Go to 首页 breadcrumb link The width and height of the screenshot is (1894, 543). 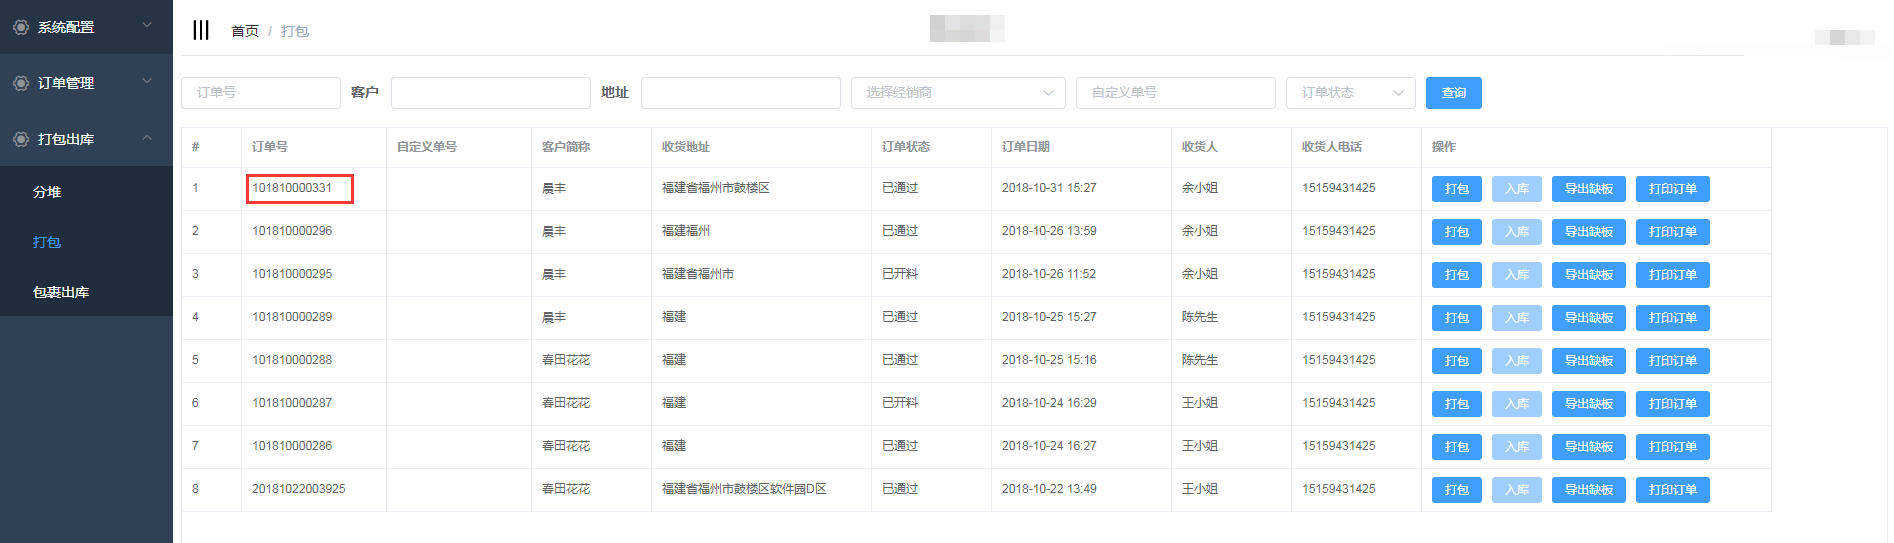tap(245, 31)
